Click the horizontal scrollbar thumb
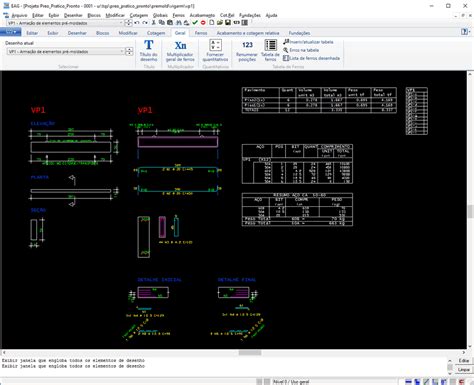This screenshot has height=385, width=474. [x=250, y=352]
